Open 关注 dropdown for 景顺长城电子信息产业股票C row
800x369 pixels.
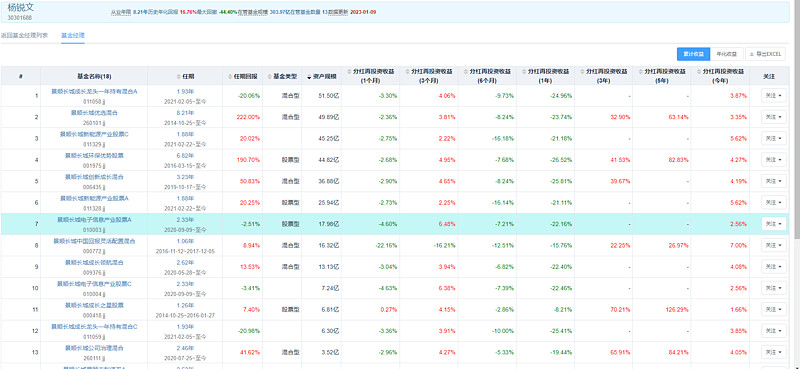click(774, 288)
